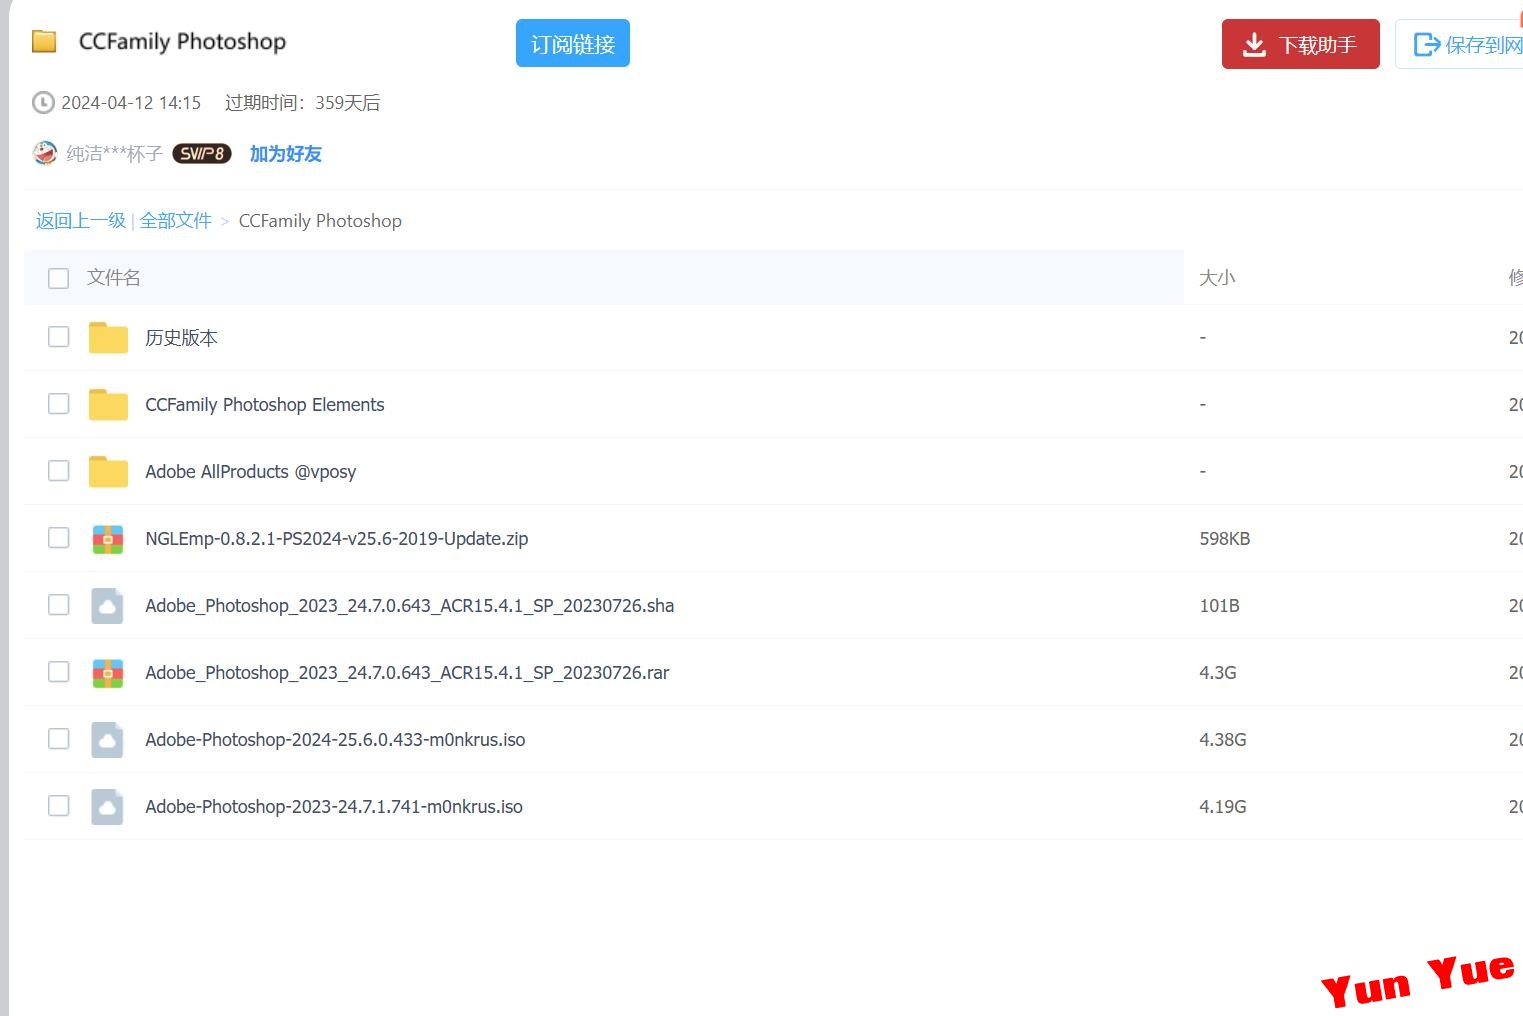Select checkbox for NGLEmp-0.8.2.1 zip file

click(x=59, y=538)
